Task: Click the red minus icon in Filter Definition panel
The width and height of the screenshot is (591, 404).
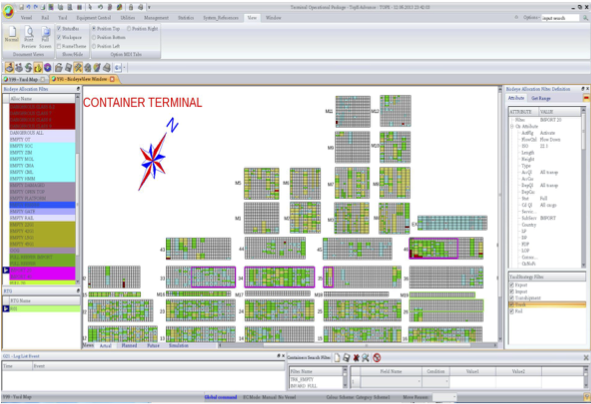Action: (586, 98)
